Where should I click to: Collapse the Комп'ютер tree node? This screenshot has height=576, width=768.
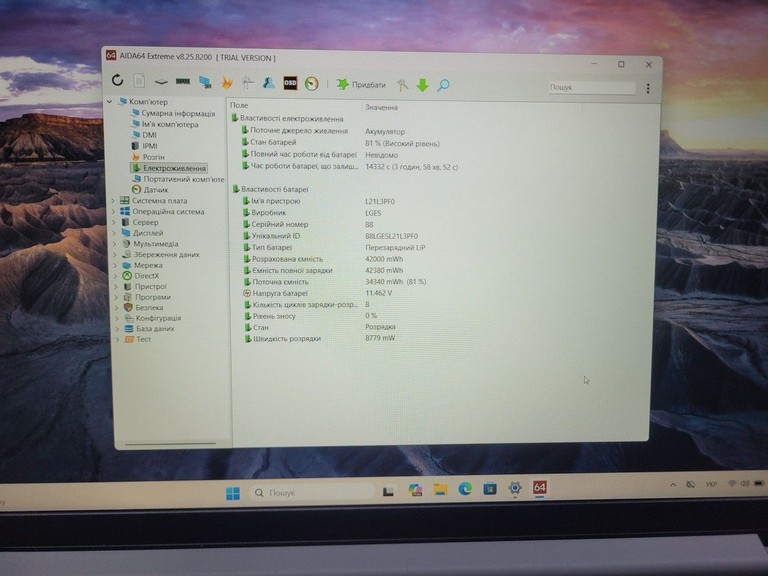[x=109, y=102]
